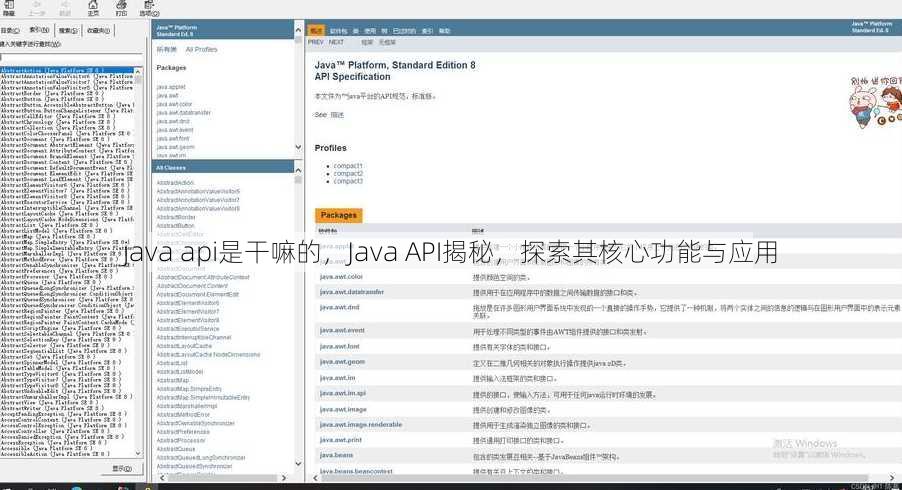Image resolution: width=902 pixels, height=490 pixels.
Task: Click the 打印 print toolbar icon
Action: [121, 7]
